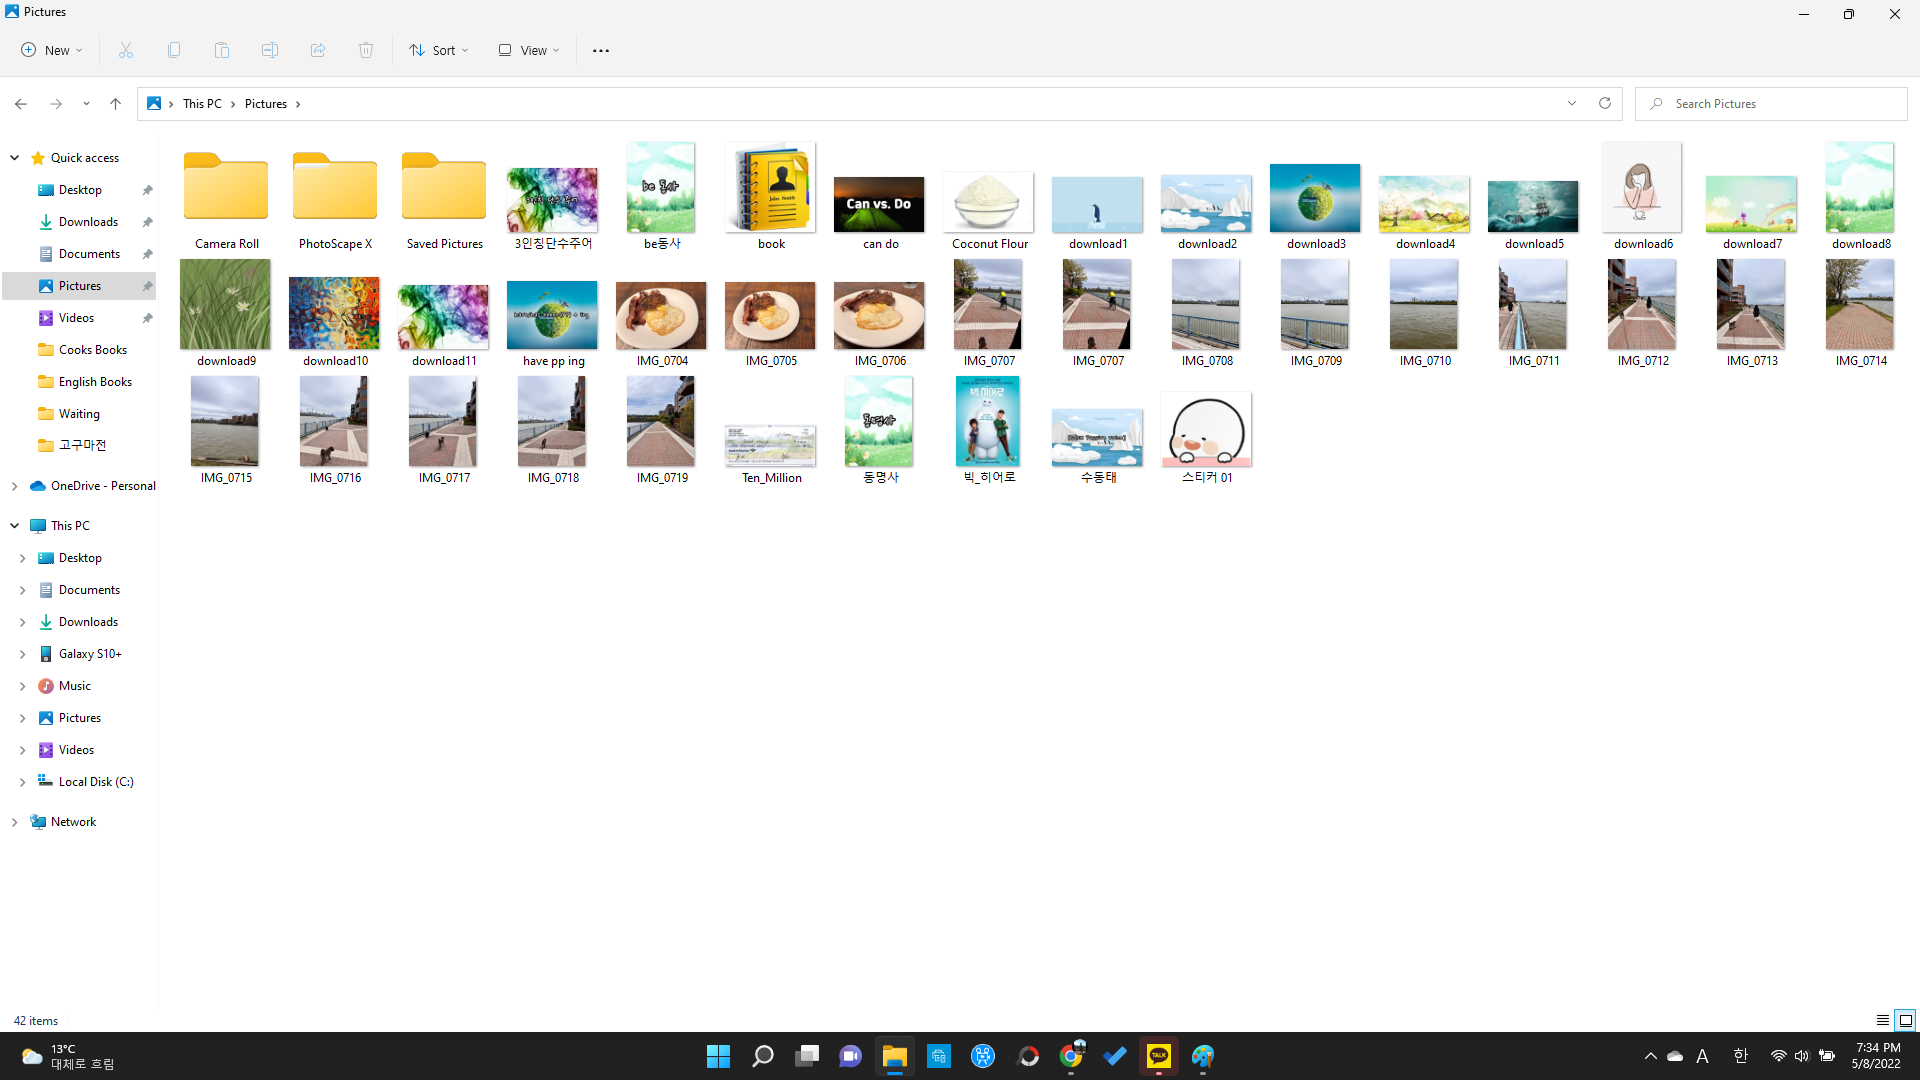Click the Paste icon in toolbar
The height and width of the screenshot is (1080, 1920).
(222, 50)
